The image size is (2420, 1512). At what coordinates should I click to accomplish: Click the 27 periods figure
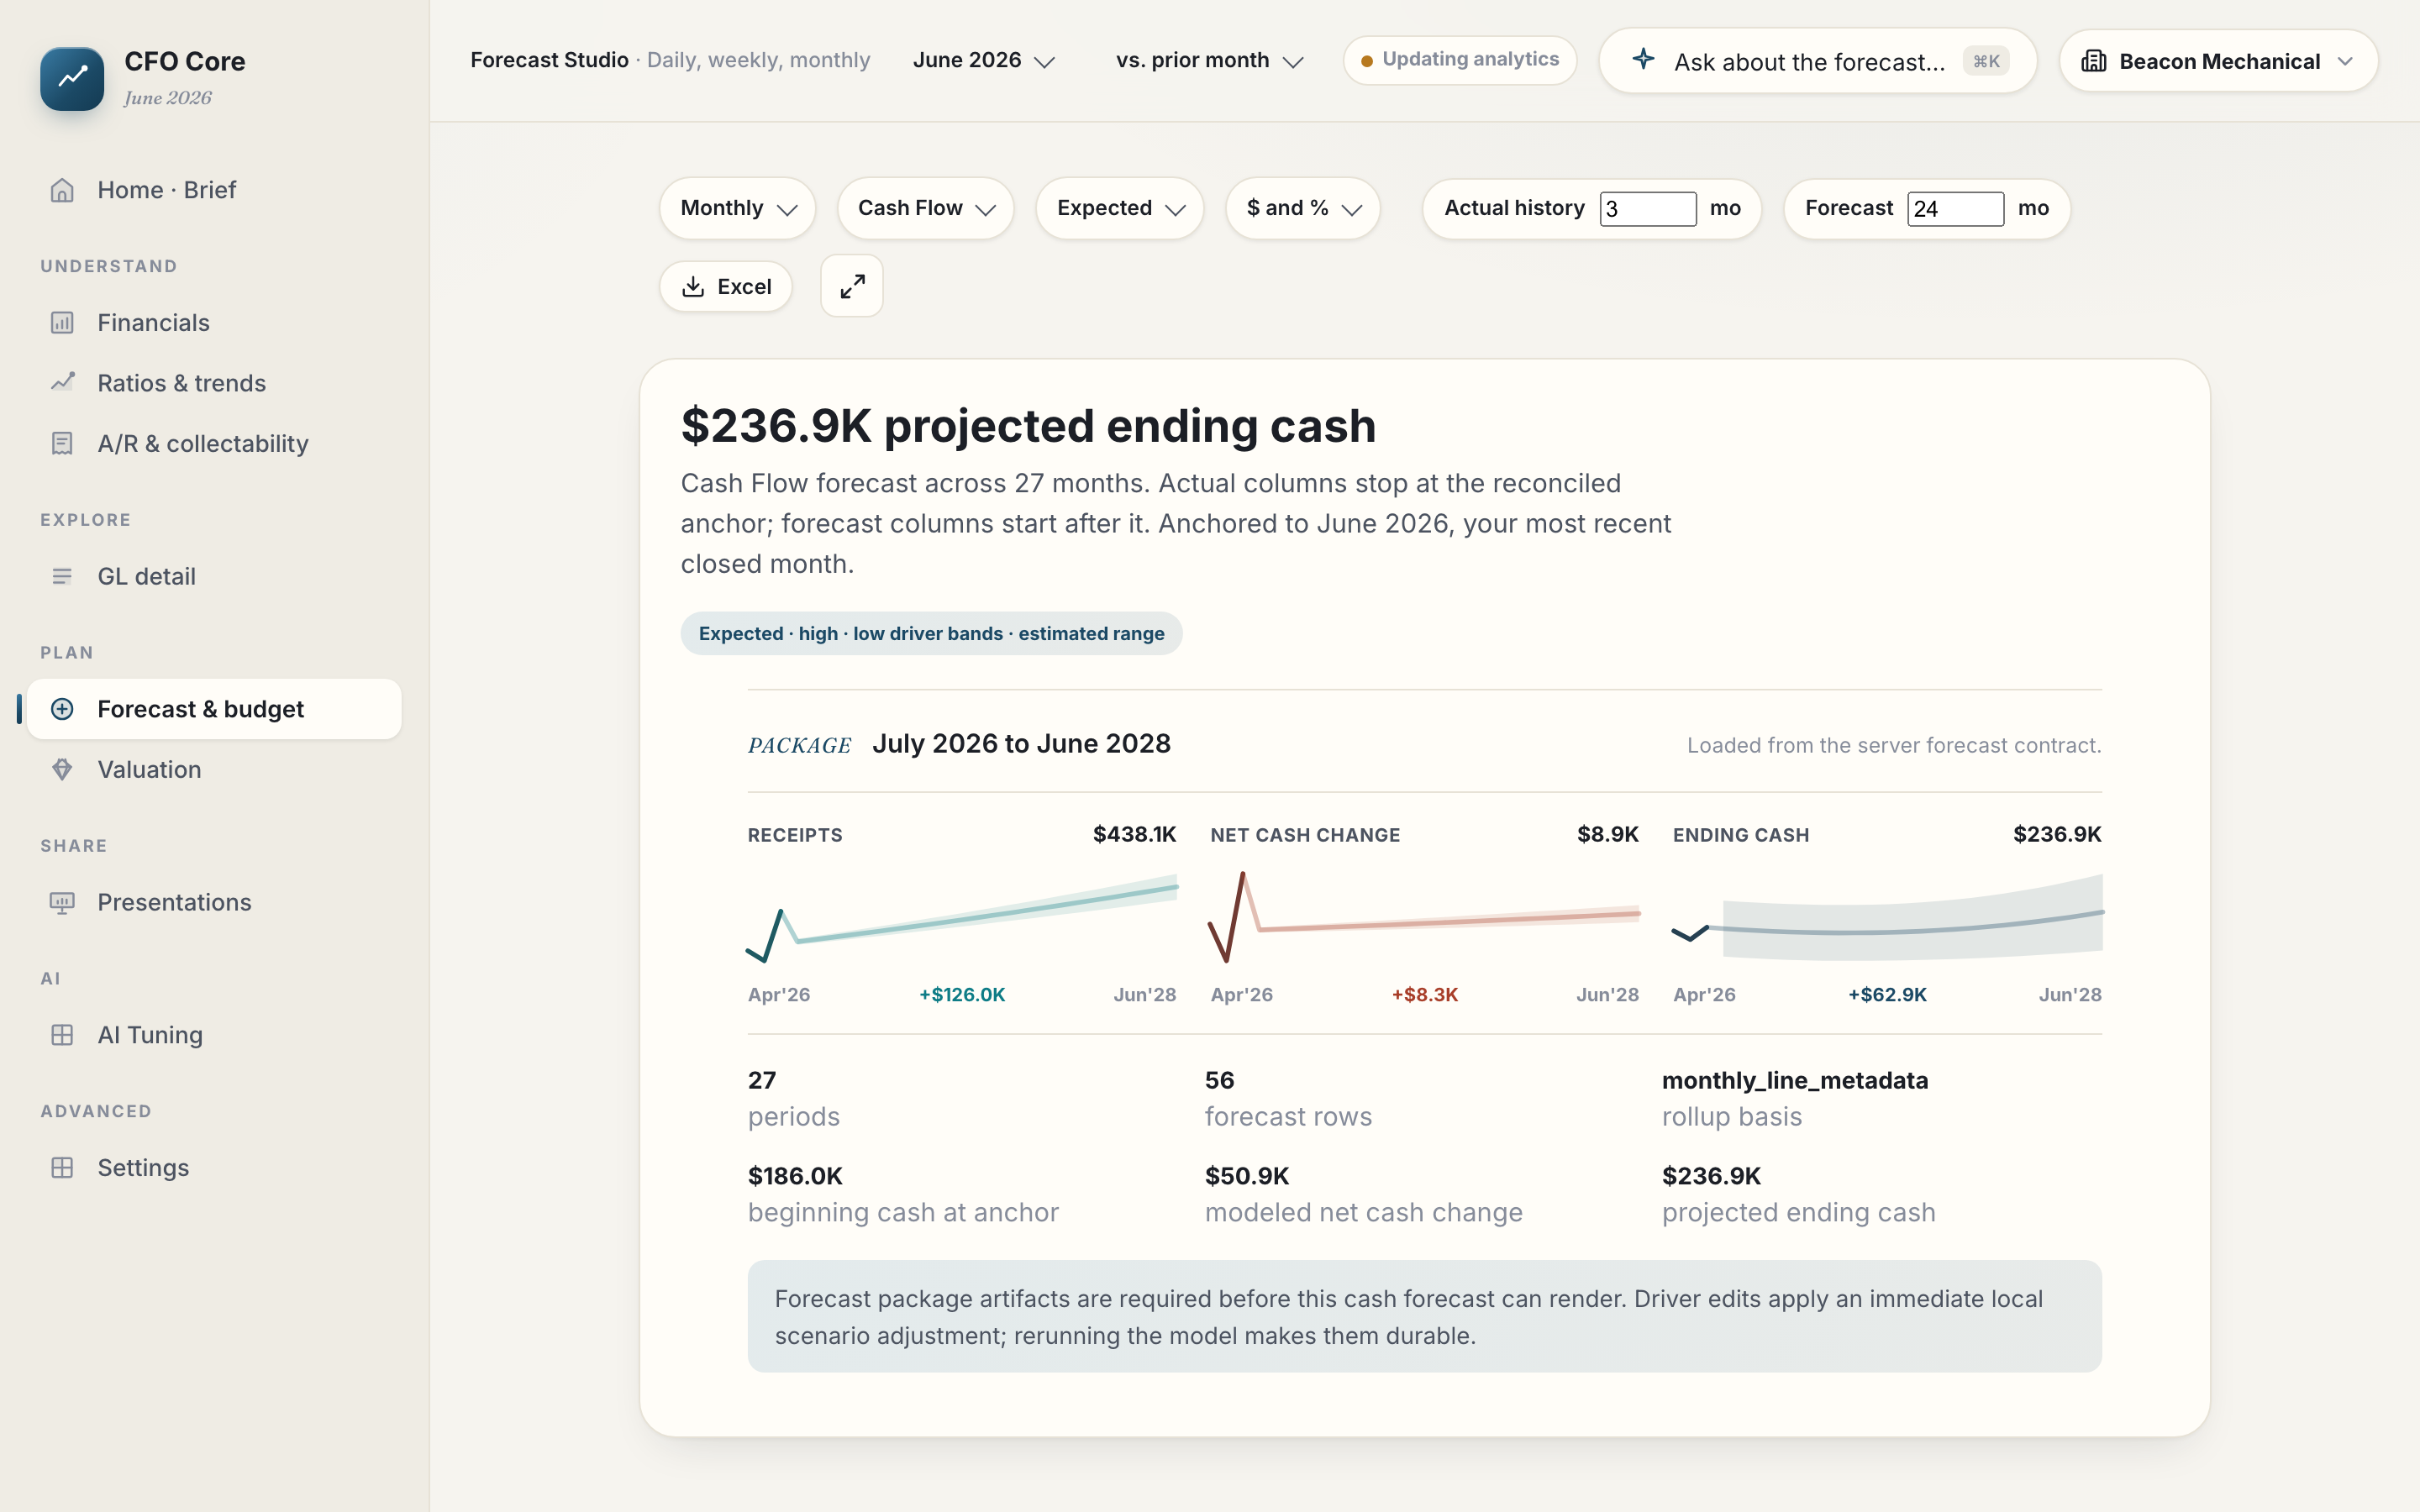click(x=762, y=1080)
